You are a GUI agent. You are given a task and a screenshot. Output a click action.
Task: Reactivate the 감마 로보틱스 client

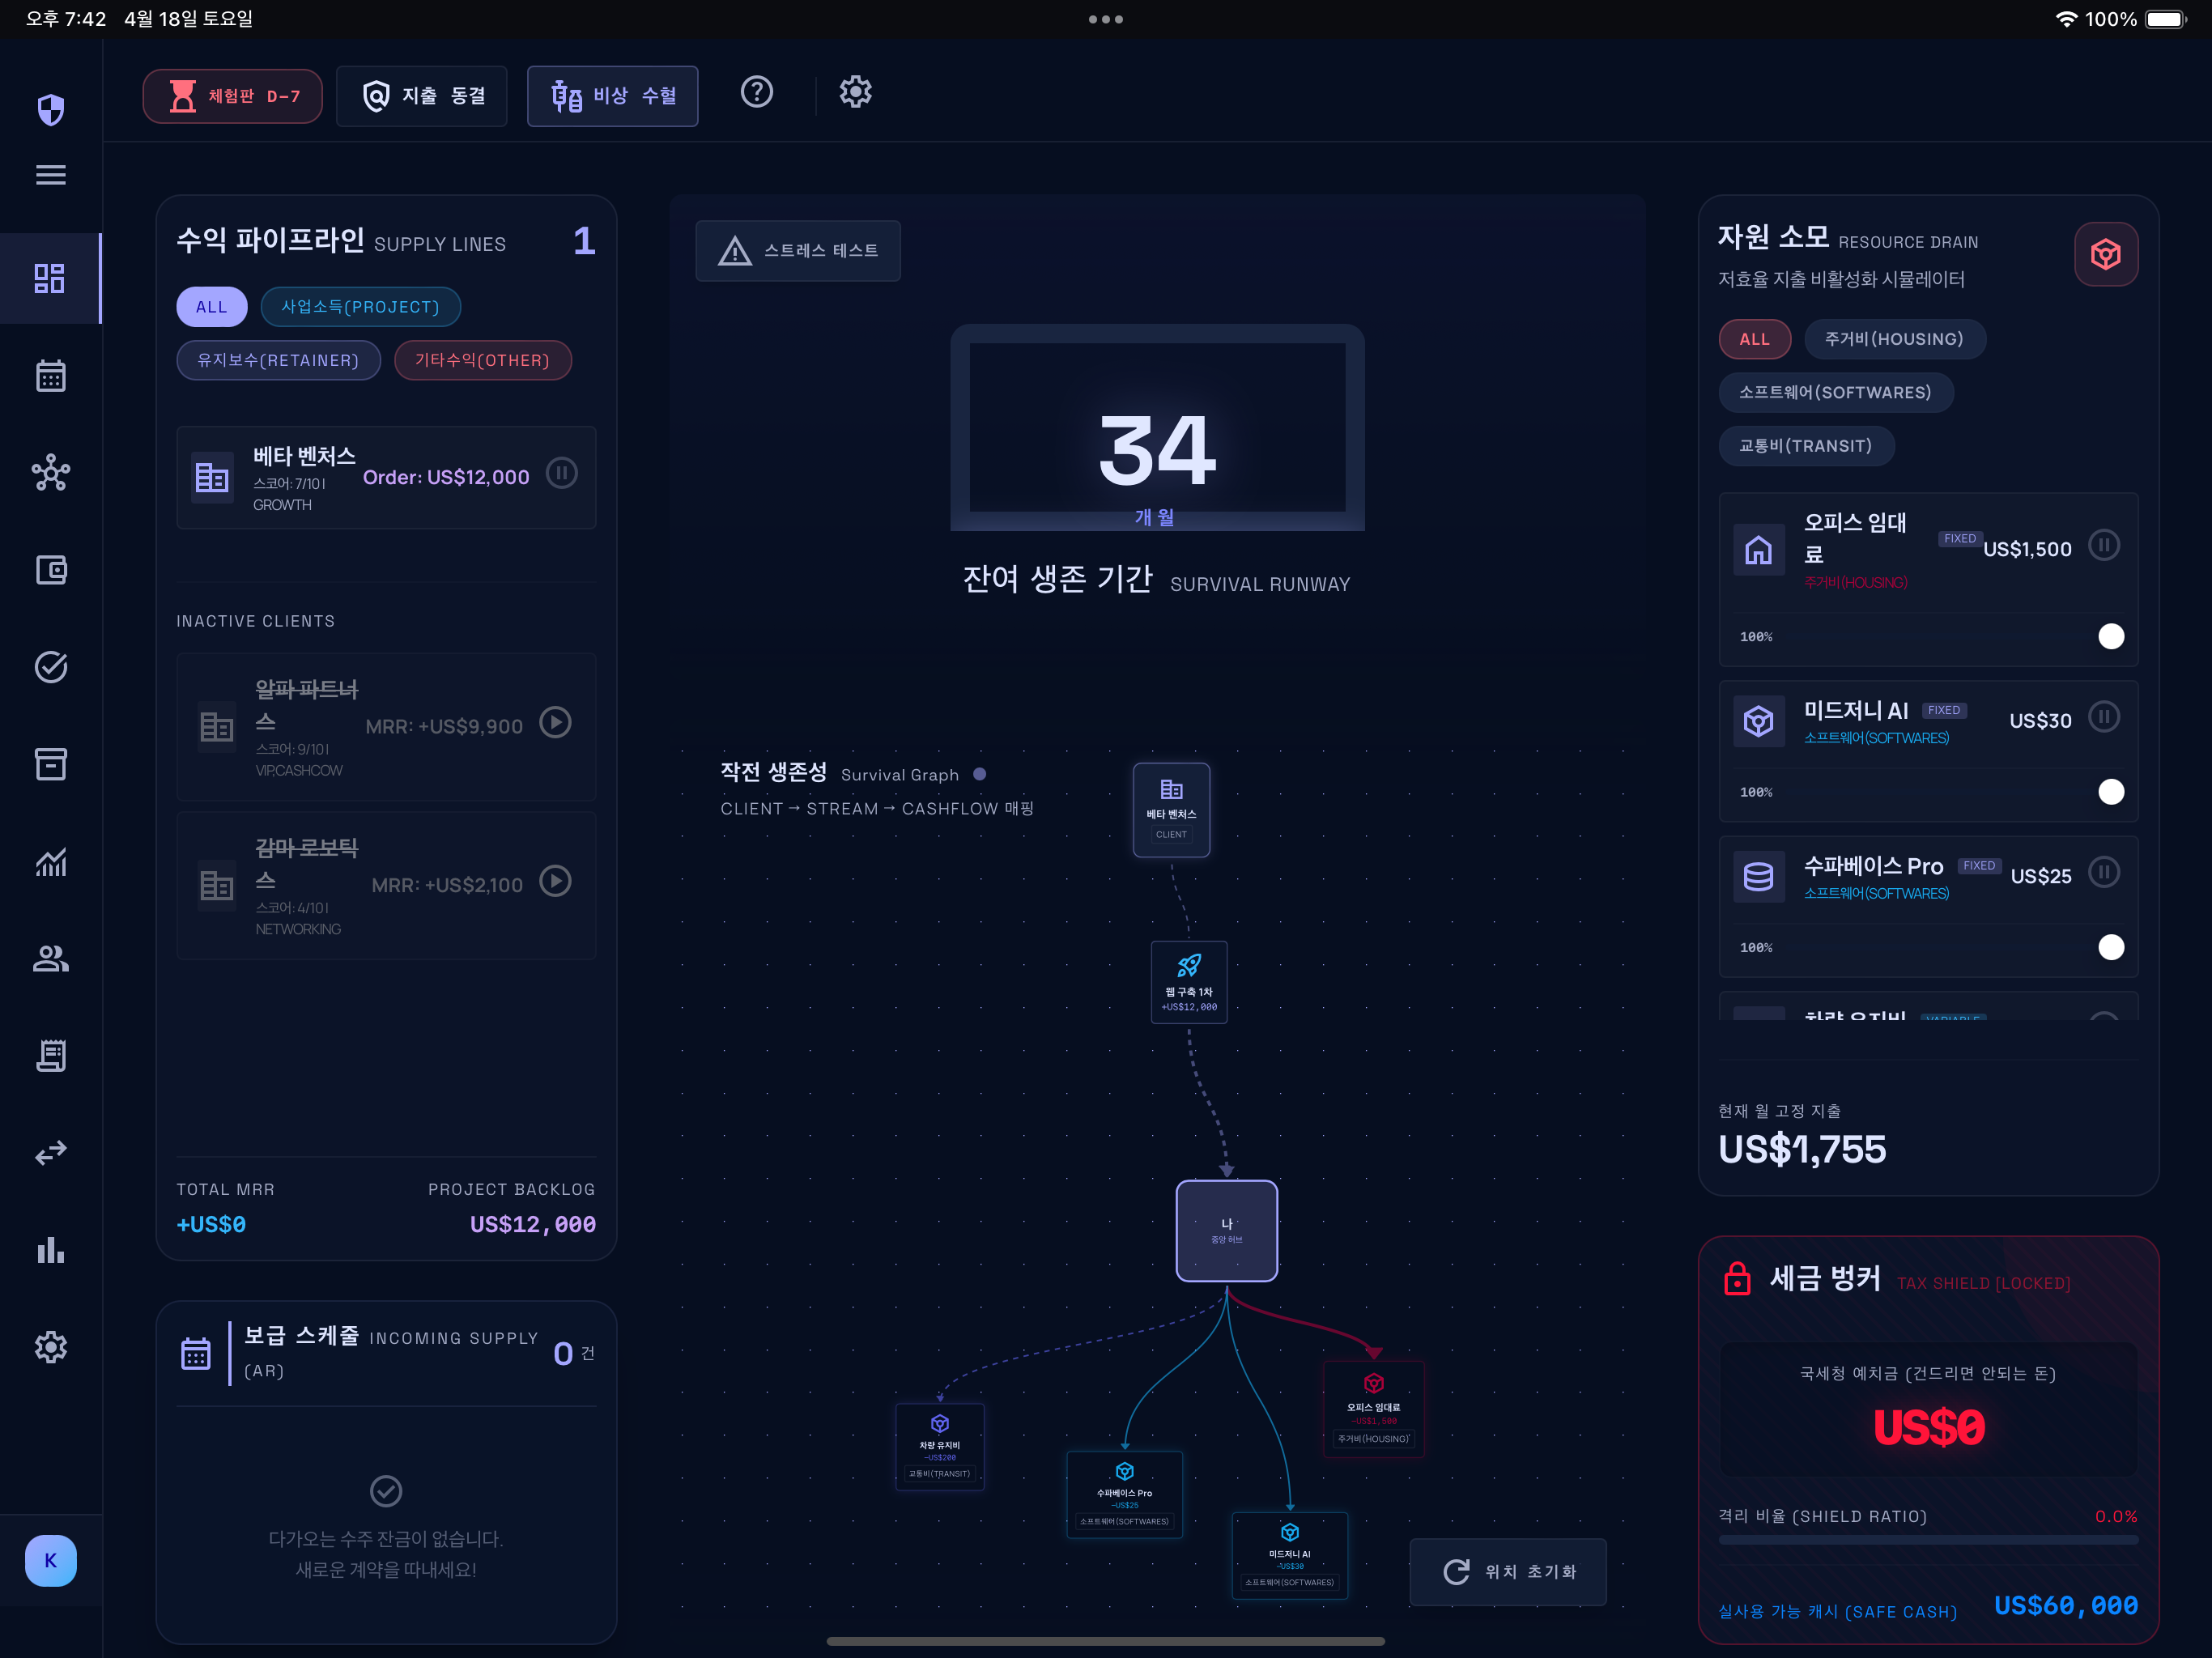pos(556,881)
